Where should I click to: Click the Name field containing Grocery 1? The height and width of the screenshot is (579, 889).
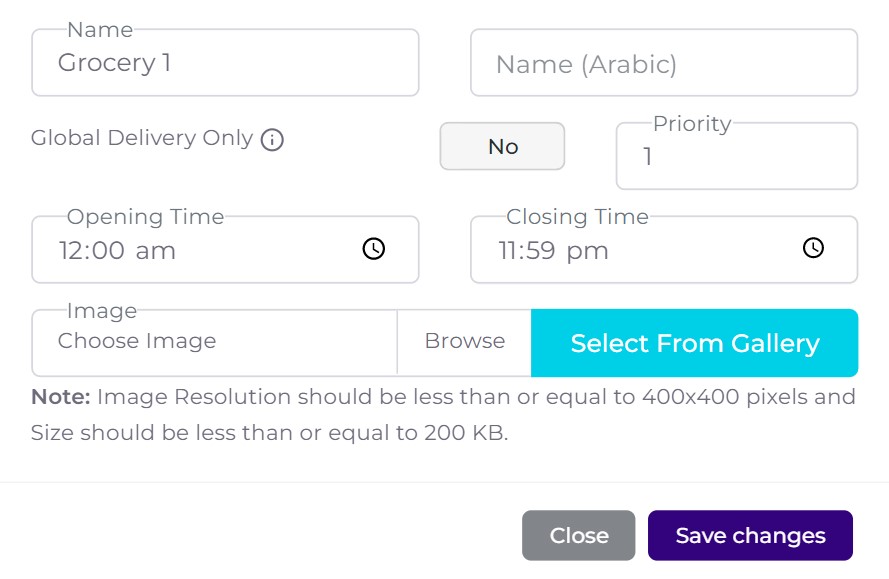[x=225, y=63]
